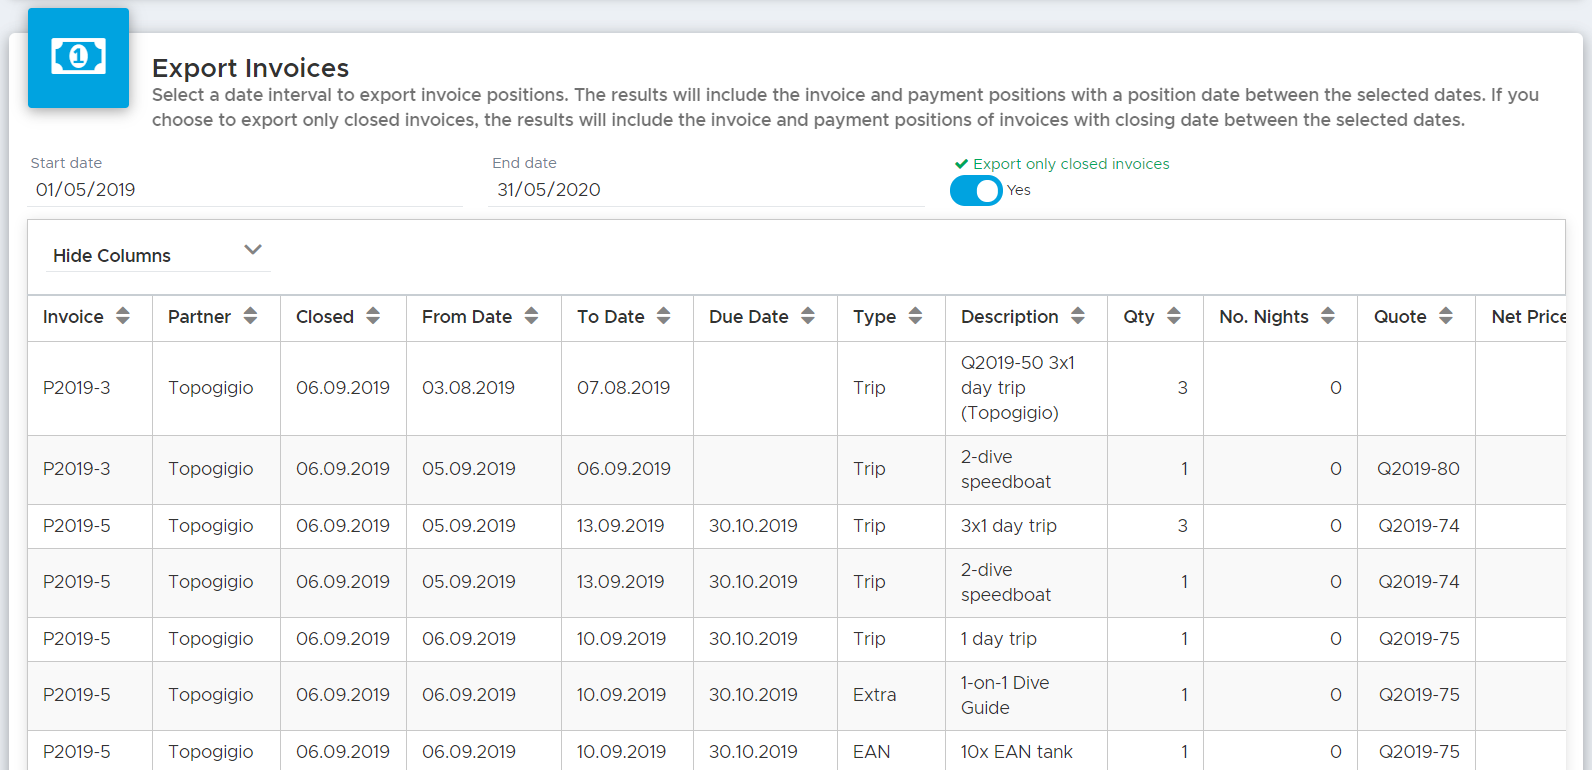Select the Q2019-80 quote cell

tap(1418, 469)
